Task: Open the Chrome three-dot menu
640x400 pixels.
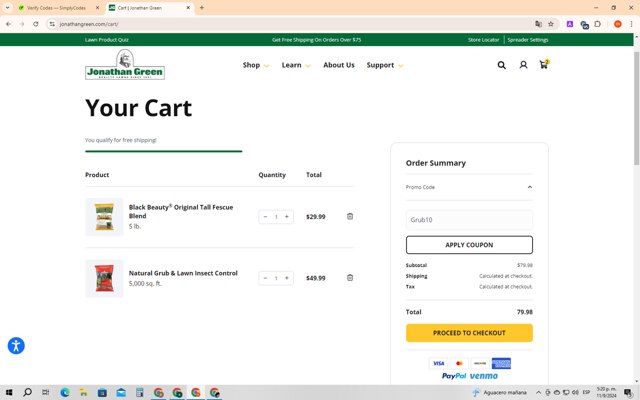Action: [631, 24]
